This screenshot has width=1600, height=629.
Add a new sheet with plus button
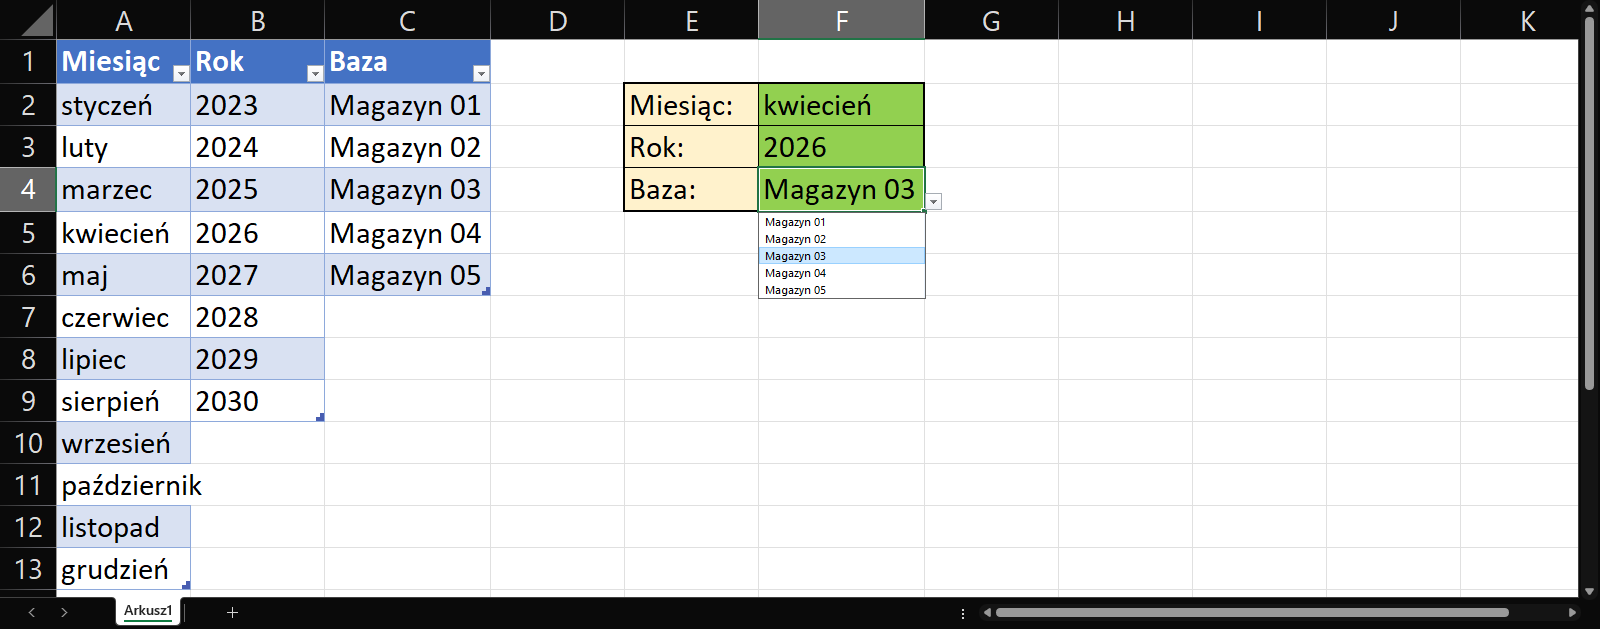pyautogui.click(x=232, y=612)
